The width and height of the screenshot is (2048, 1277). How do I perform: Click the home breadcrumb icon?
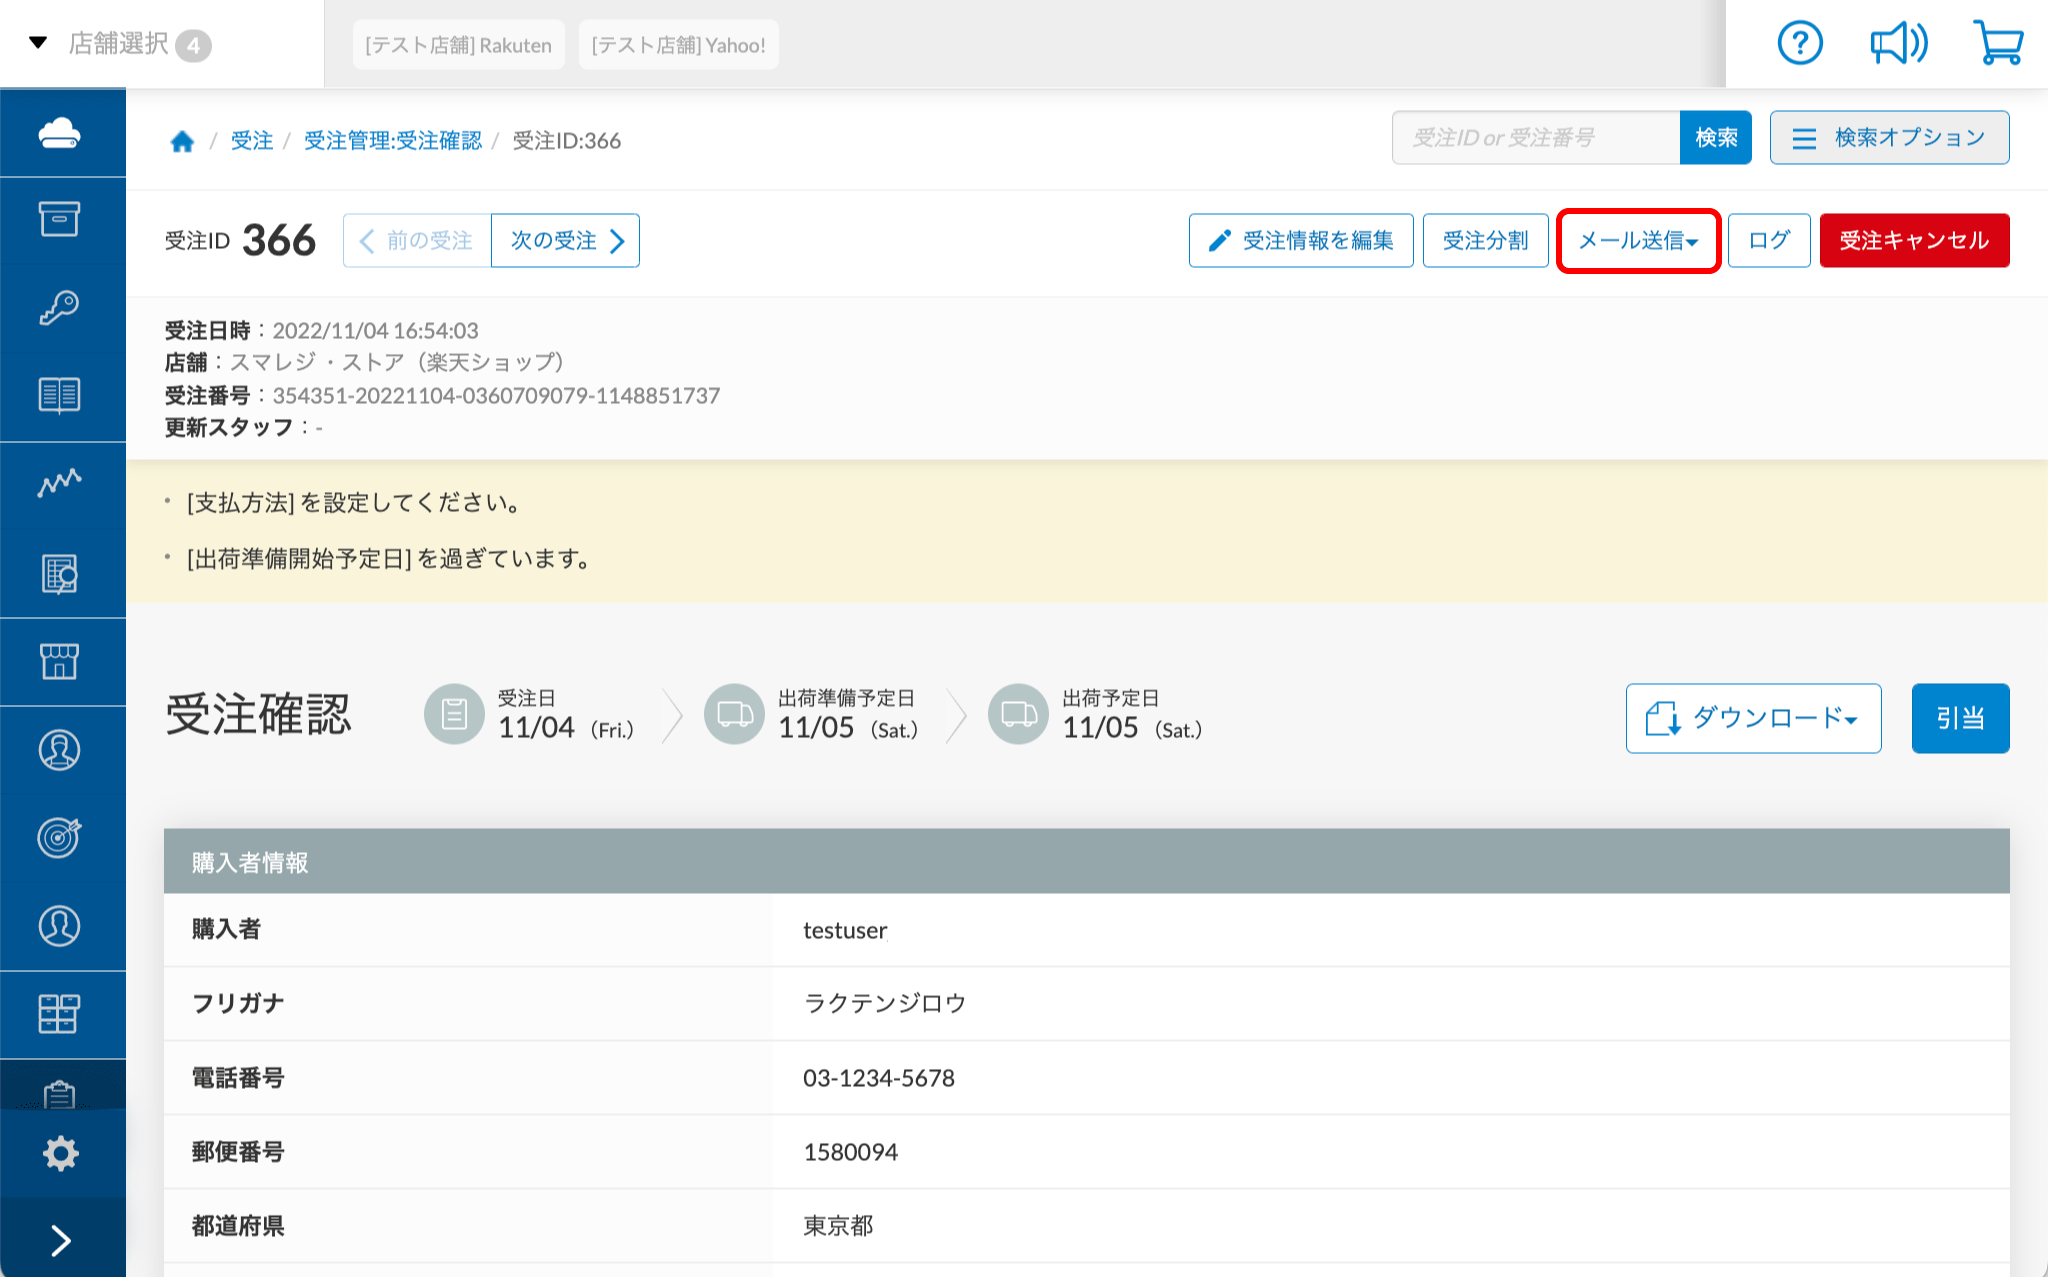[x=182, y=141]
